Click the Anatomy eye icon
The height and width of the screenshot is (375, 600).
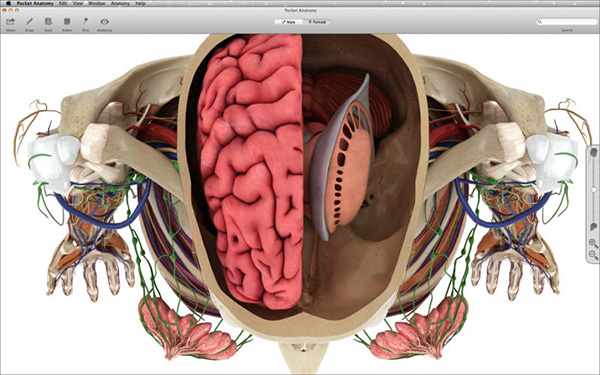104,22
